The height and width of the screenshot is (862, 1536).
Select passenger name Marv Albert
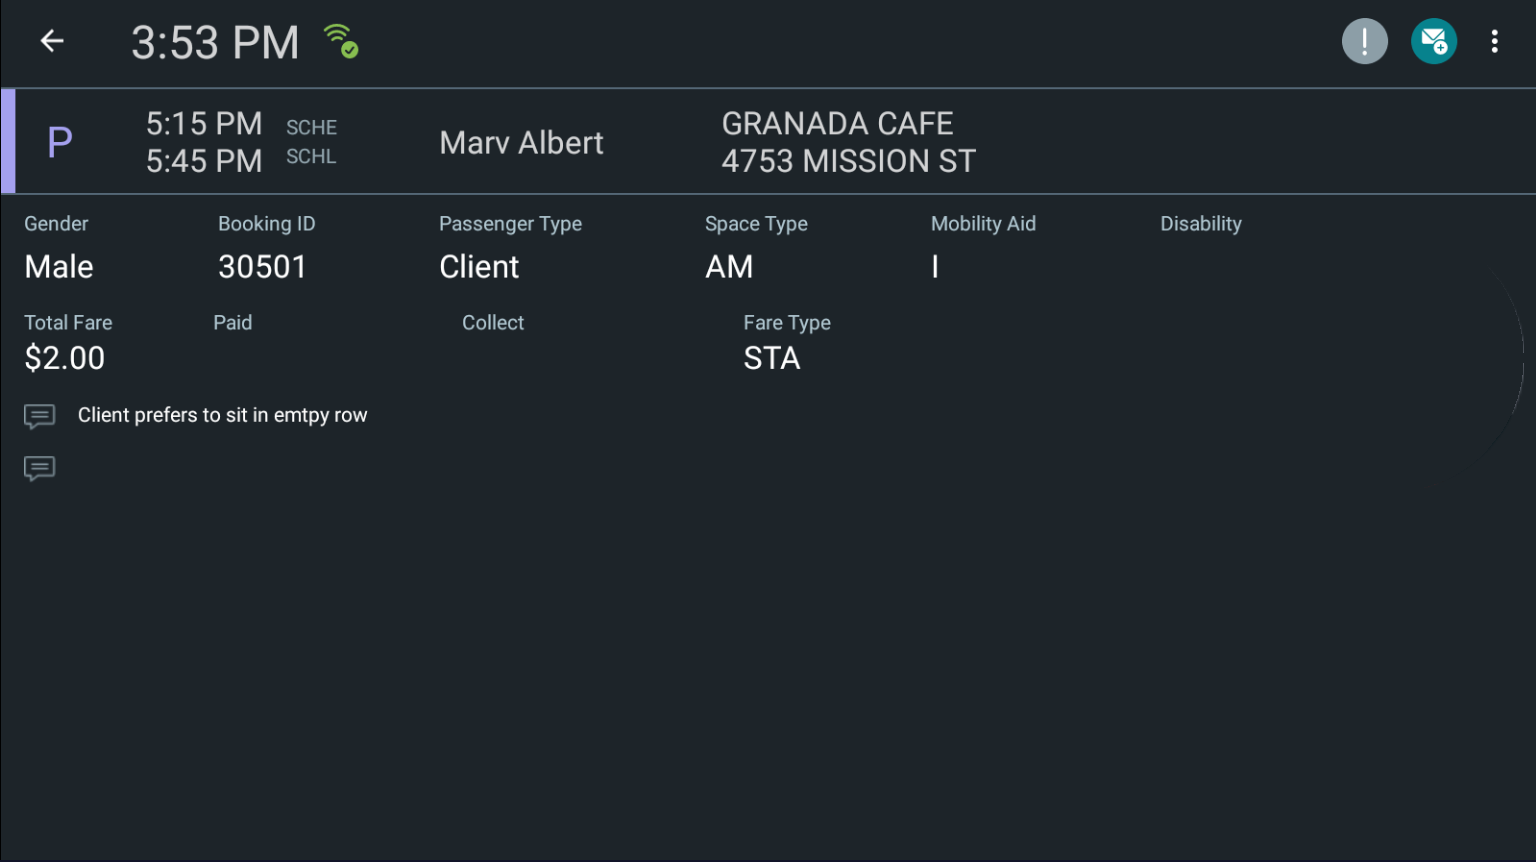tap(521, 143)
